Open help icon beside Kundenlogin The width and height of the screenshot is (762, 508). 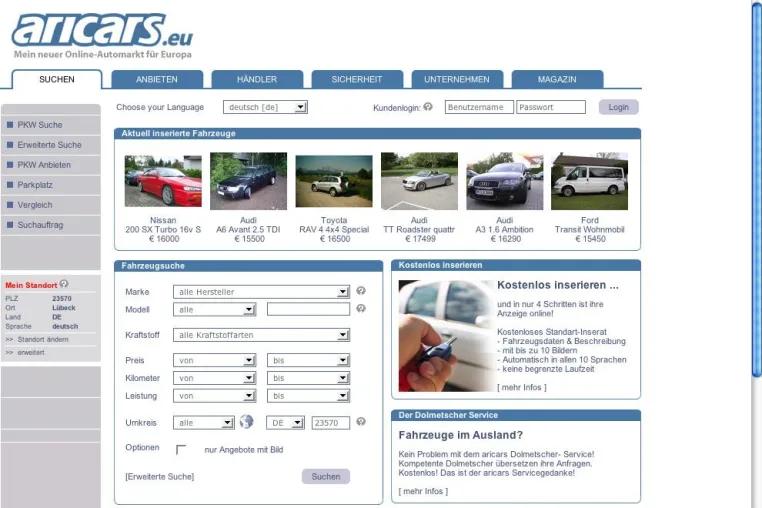click(428, 106)
